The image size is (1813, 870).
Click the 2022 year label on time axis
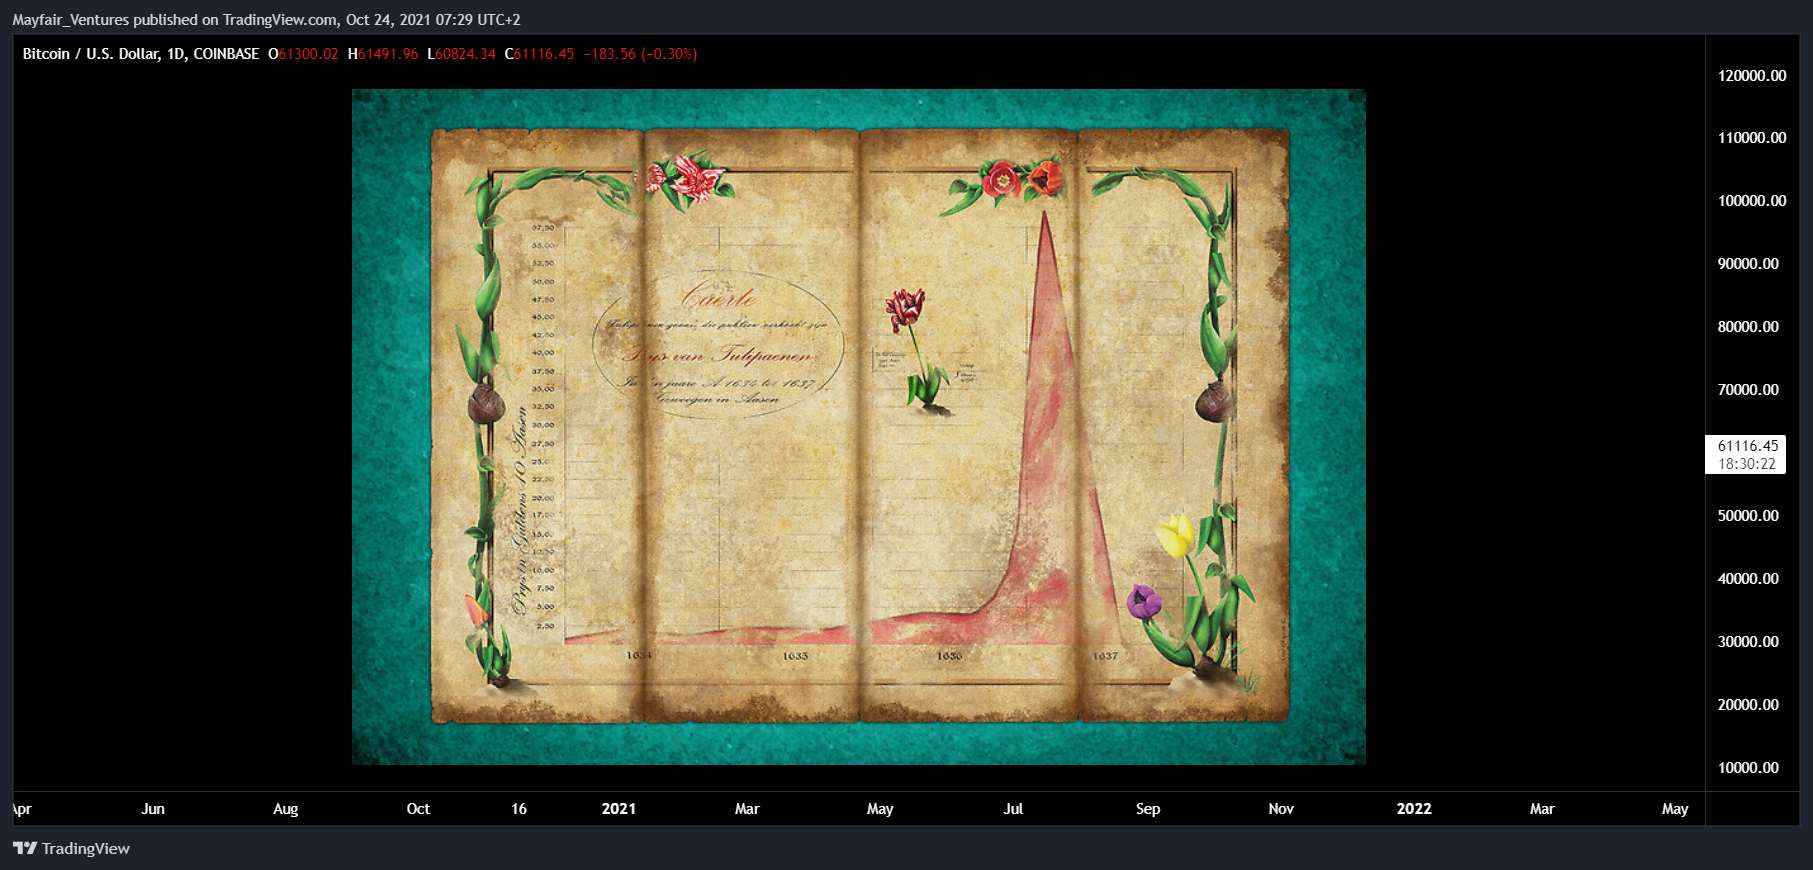tap(1414, 809)
